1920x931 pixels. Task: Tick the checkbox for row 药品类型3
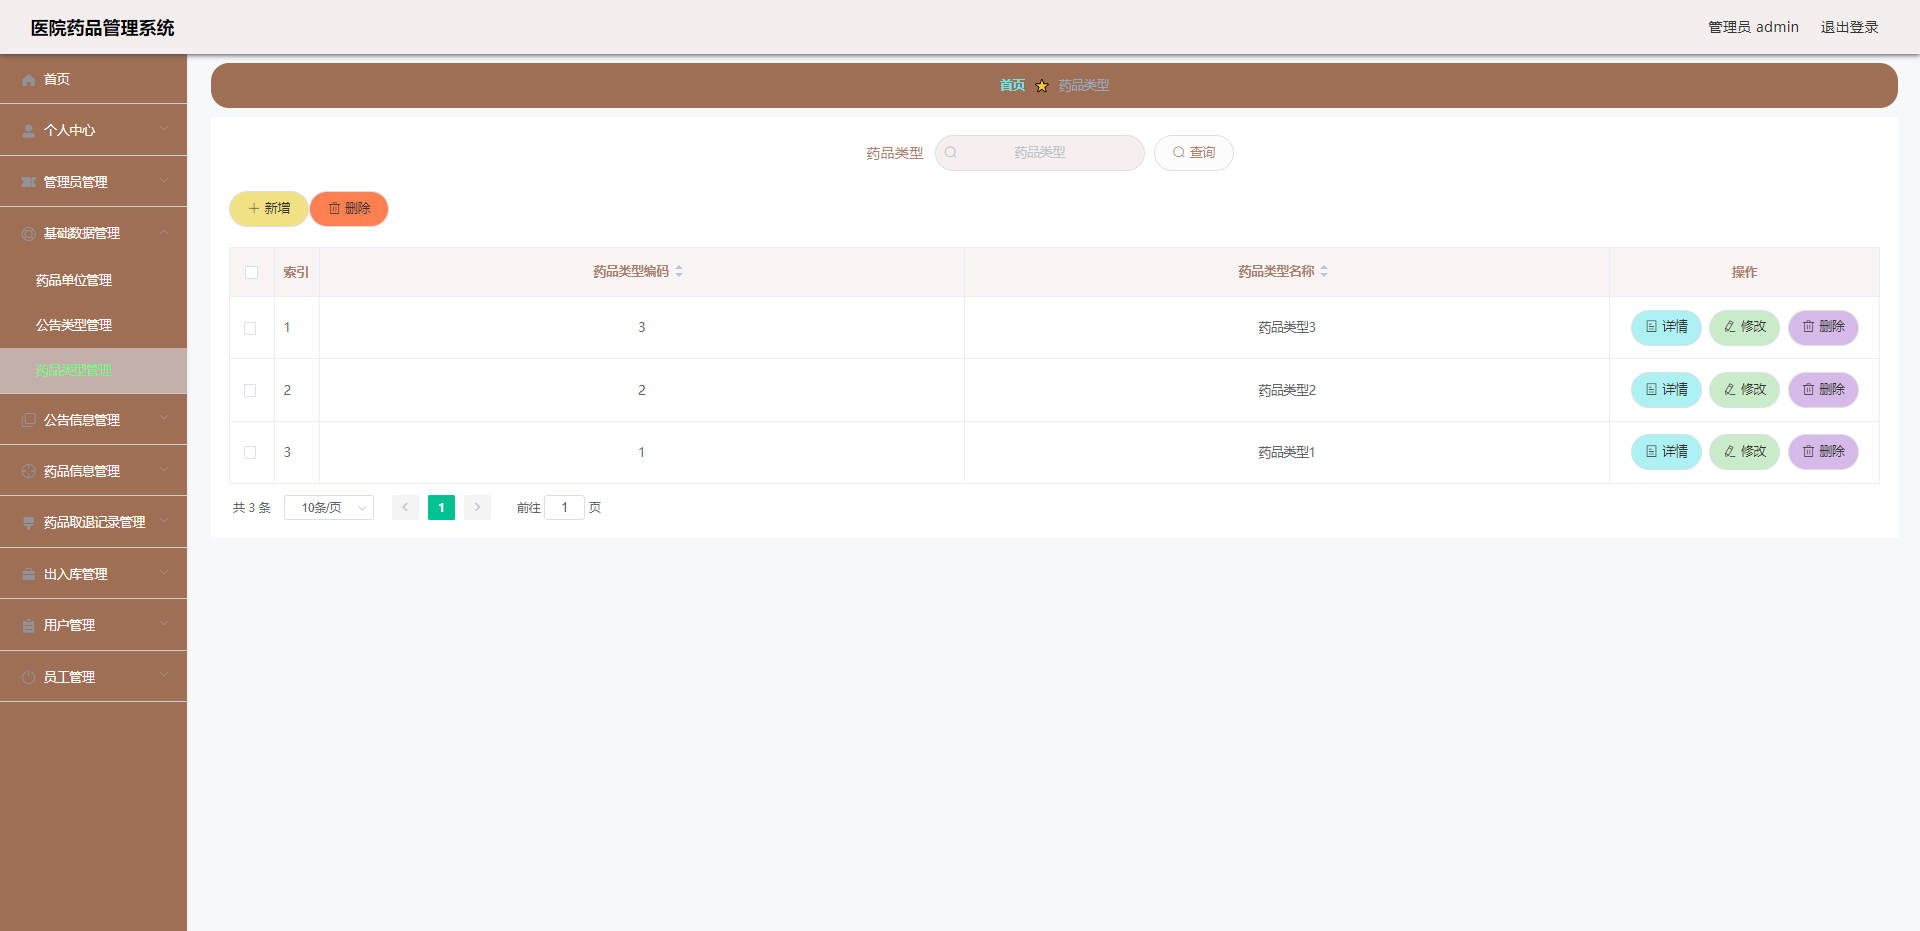coord(250,328)
